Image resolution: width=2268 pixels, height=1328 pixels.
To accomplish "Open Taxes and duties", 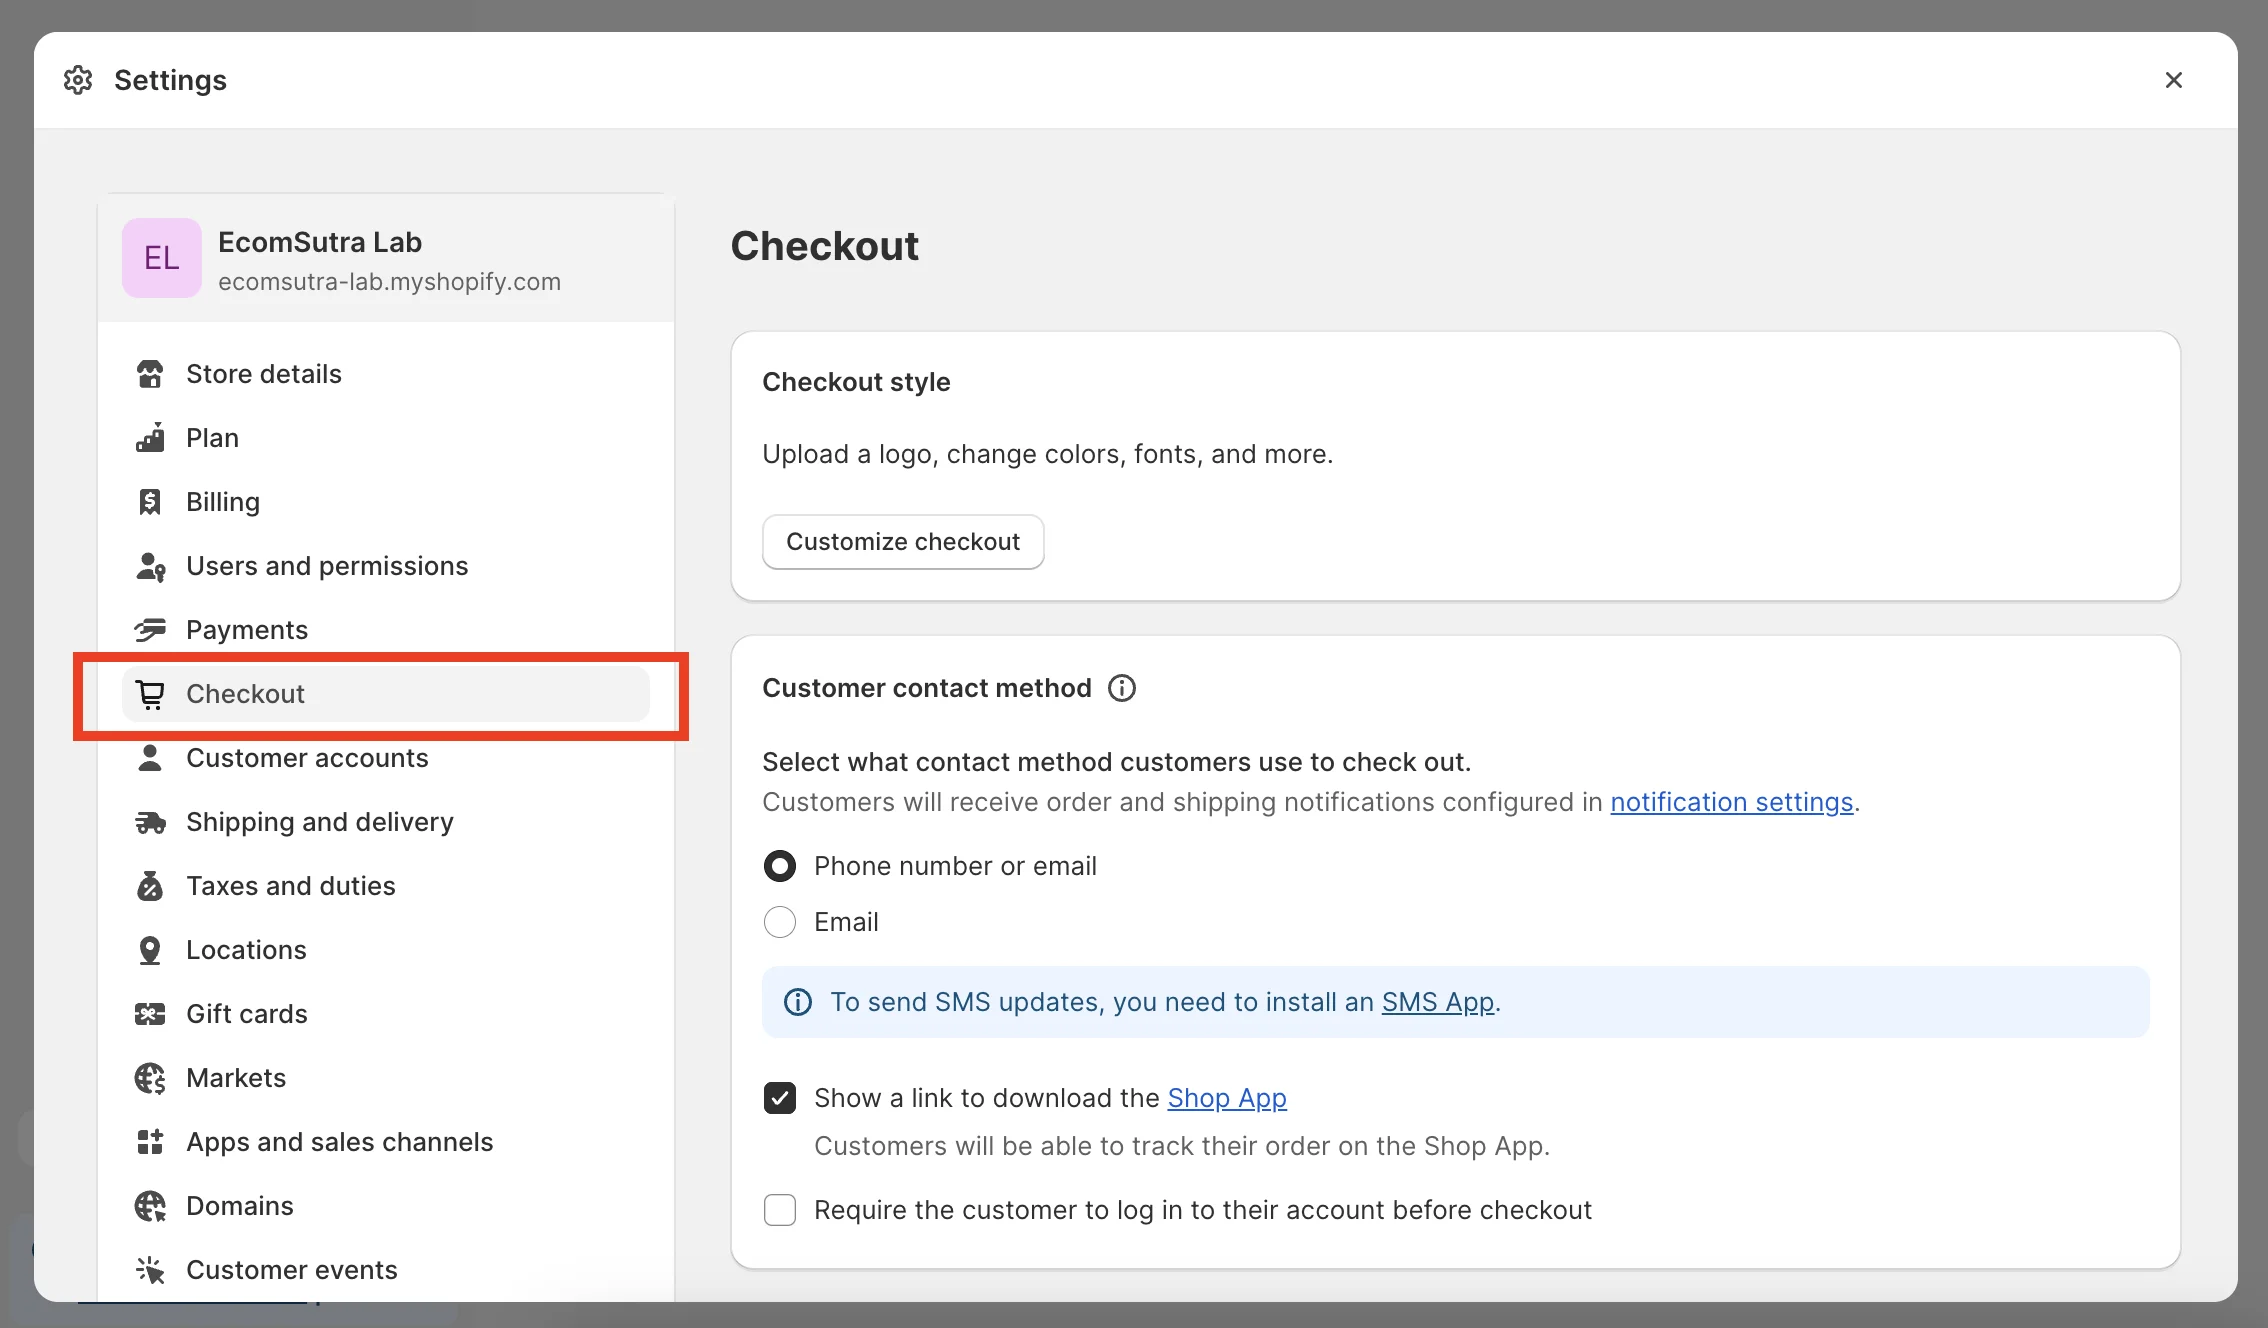I will [386, 886].
